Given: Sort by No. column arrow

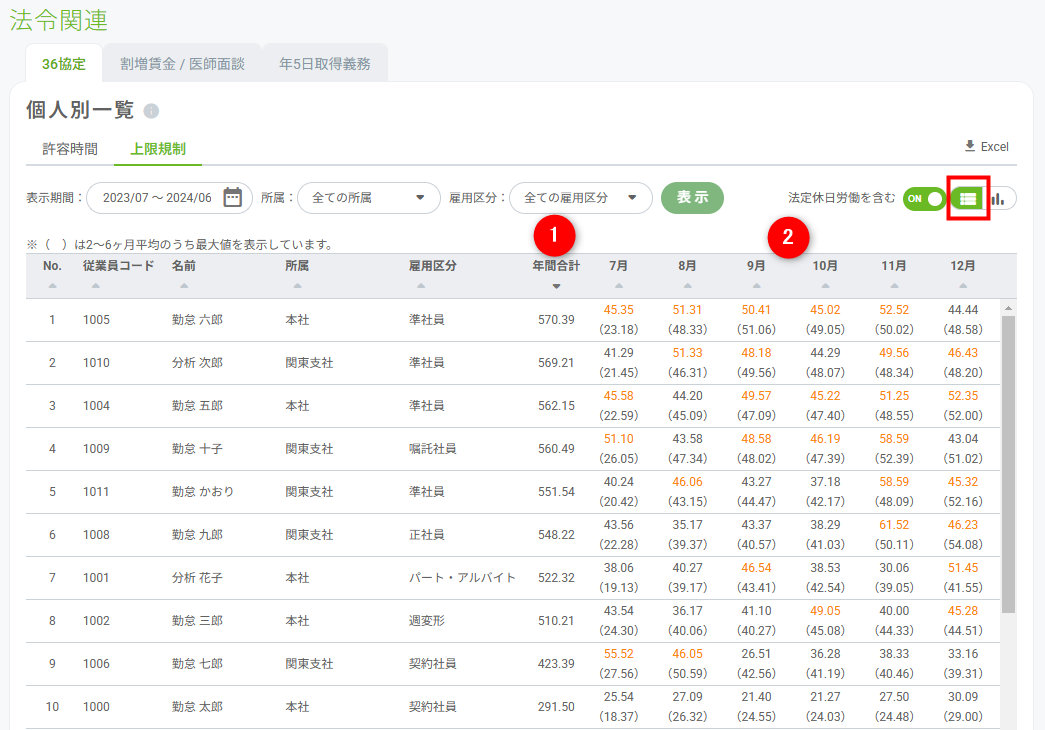Looking at the screenshot, I should click(53, 286).
